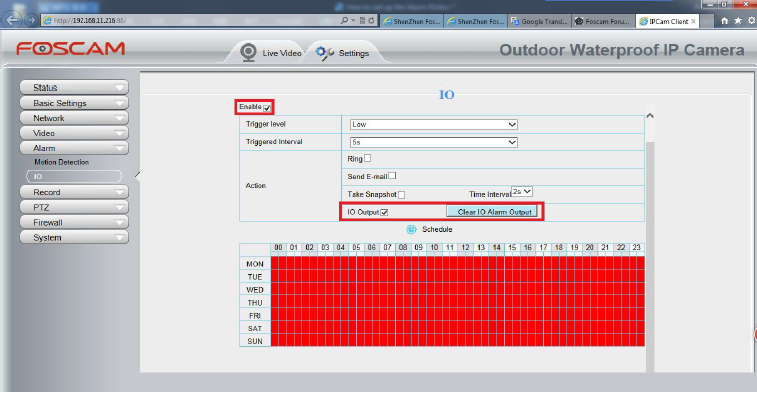Viewport: 757px width, 393px height.
Task: Click the Foscam logo
Action: (70, 48)
